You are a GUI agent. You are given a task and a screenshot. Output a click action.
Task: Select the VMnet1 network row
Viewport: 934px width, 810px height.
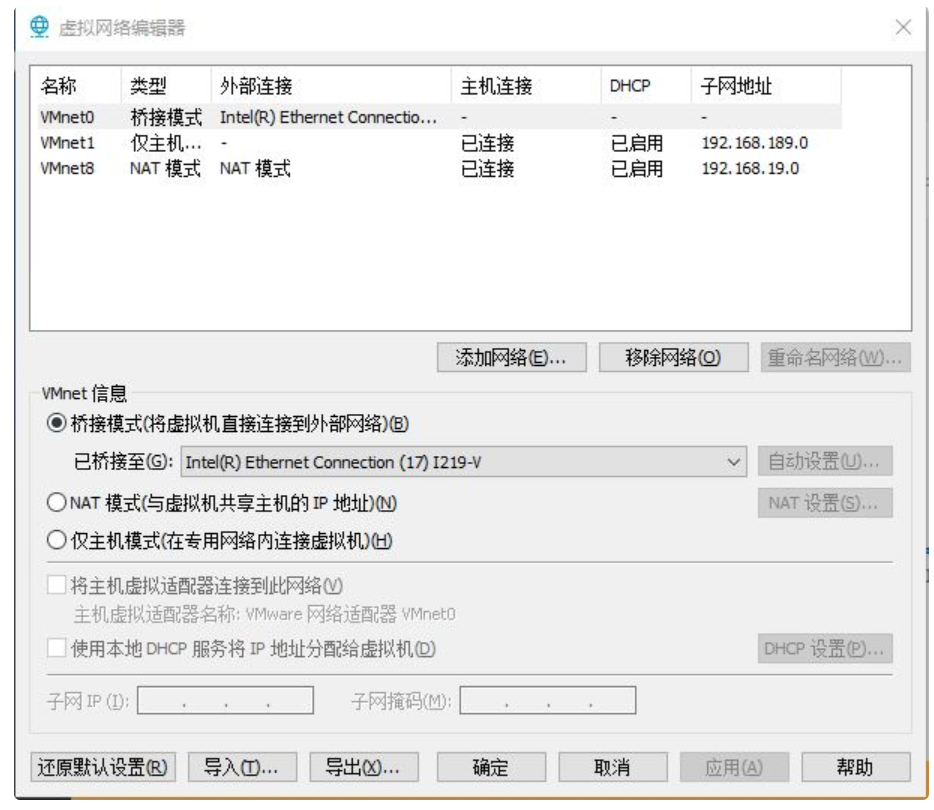click(x=440, y=143)
